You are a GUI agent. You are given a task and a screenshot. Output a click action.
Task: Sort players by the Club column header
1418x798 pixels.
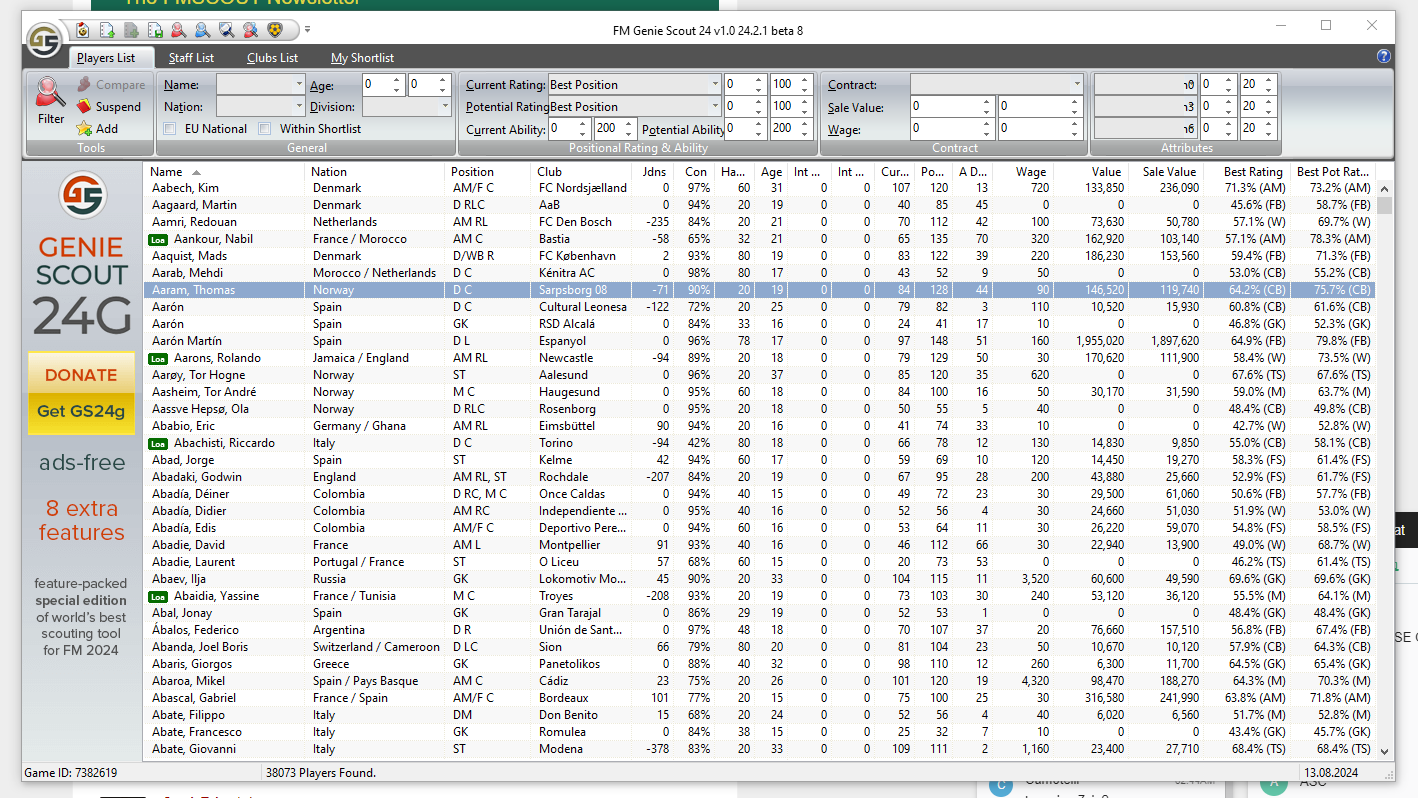[581, 172]
